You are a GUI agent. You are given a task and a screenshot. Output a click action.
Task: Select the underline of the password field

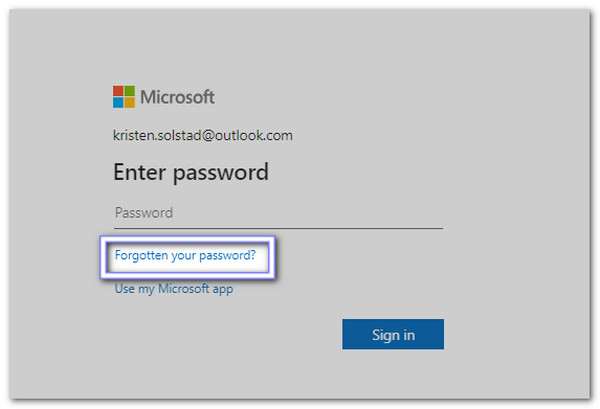[278, 227]
